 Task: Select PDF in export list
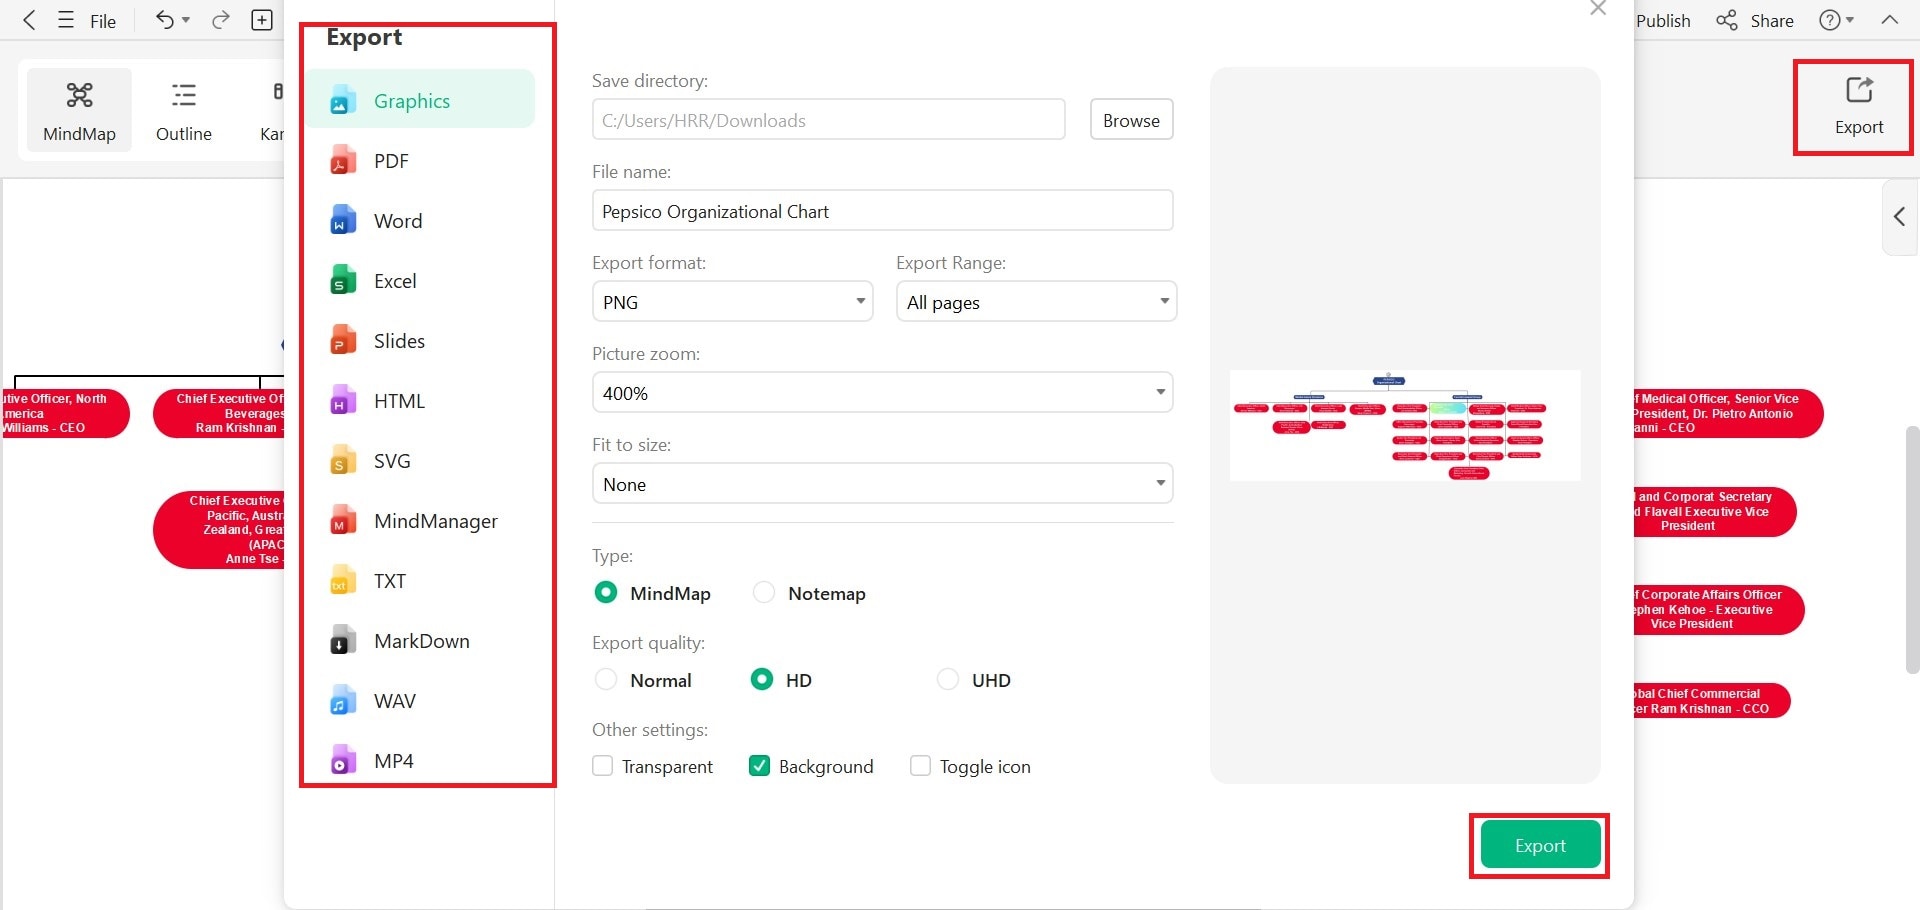pyautogui.click(x=391, y=161)
